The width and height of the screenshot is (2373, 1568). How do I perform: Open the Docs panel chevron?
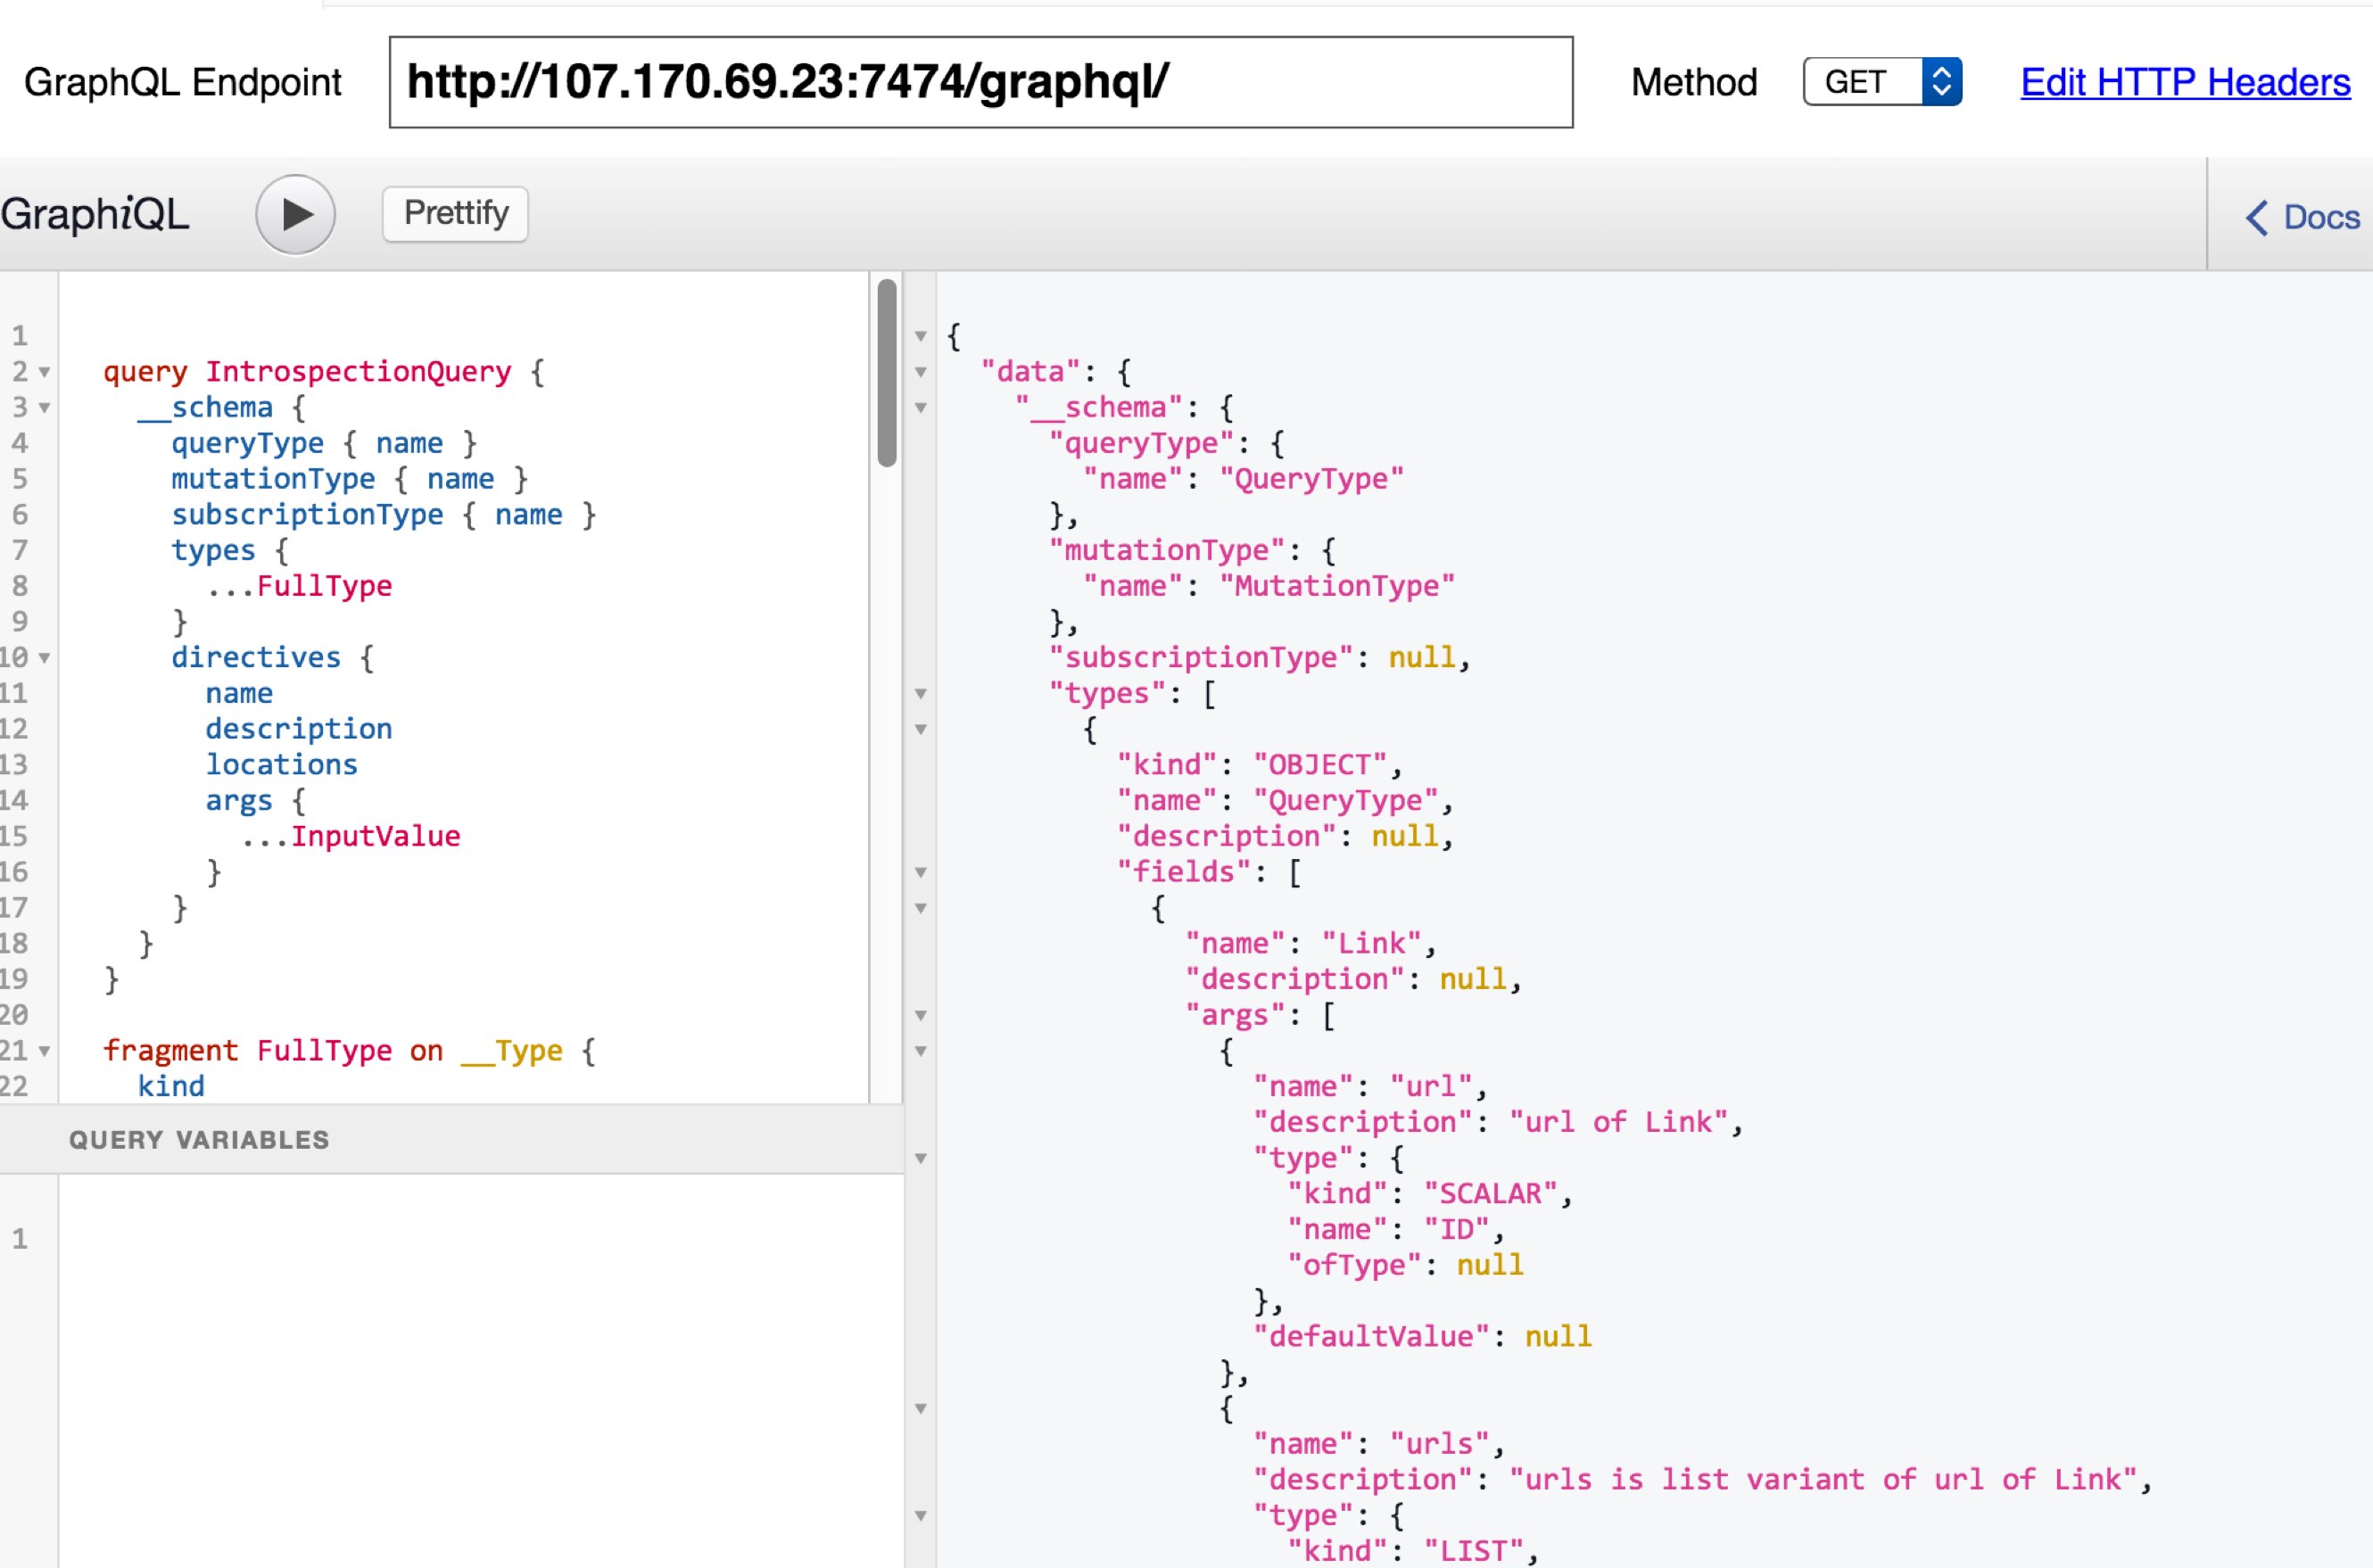pos(2256,217)
